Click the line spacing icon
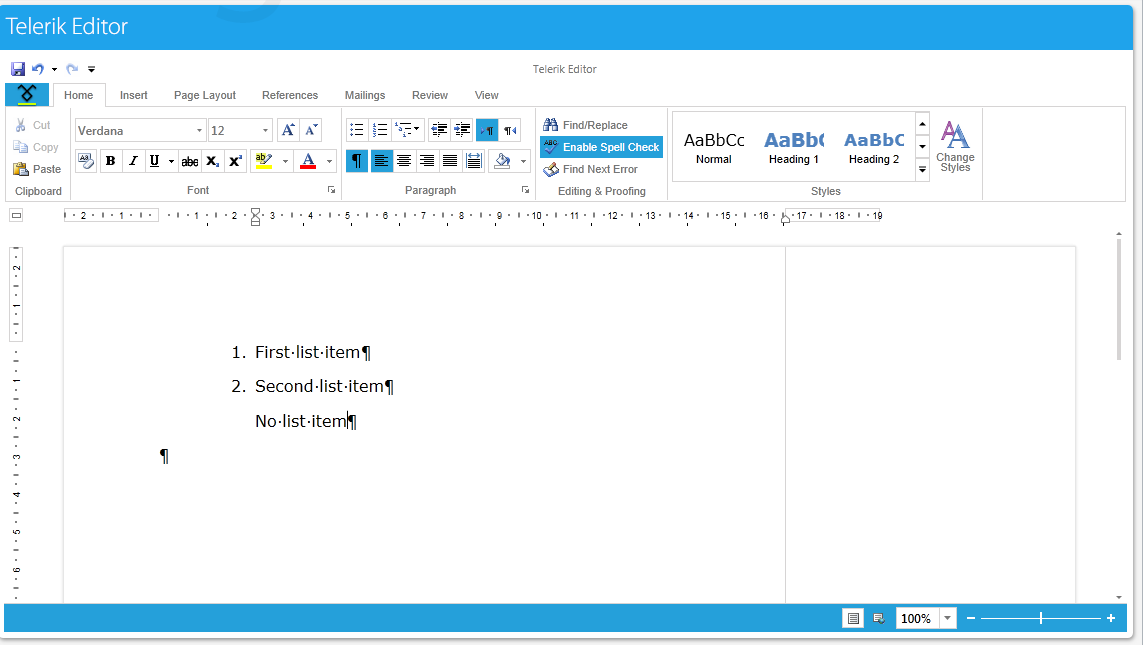This screenshot has width=1143, height=645. click(474, 161)
